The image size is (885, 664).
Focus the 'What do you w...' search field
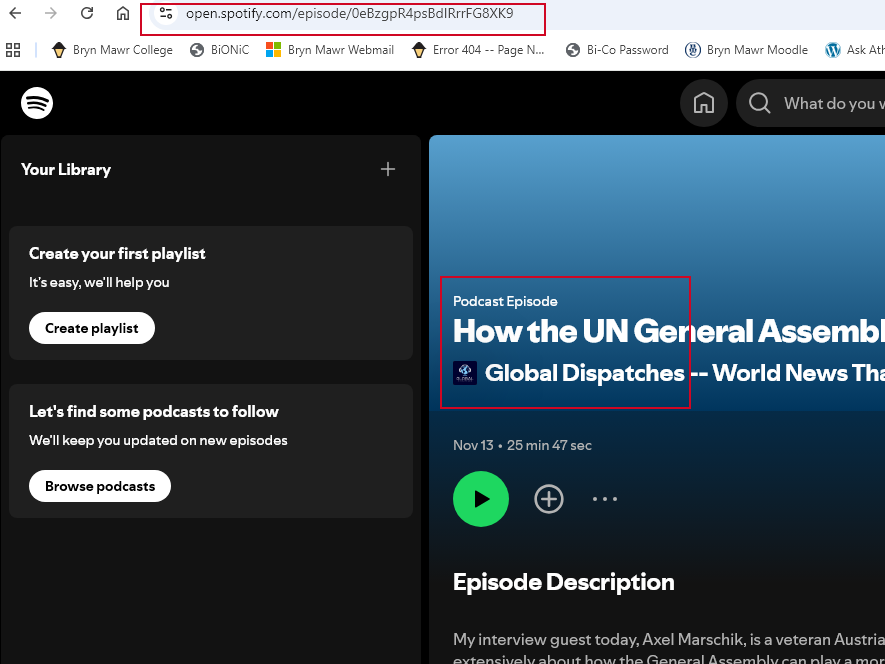pyautogui.click(x=834, y=103)
